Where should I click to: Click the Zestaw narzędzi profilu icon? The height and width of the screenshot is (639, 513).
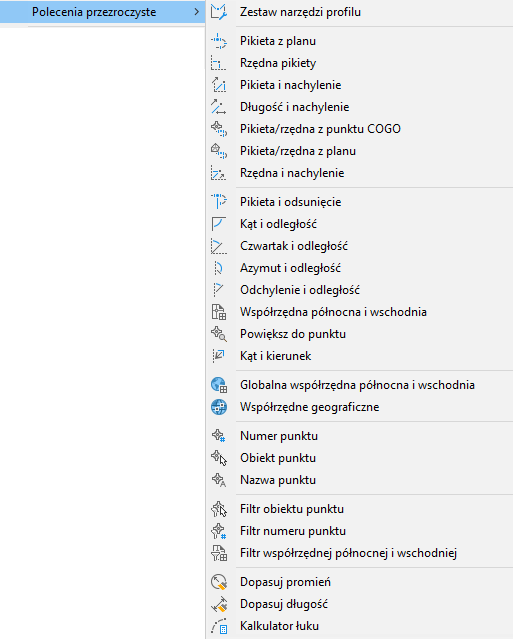(x=218, y=12)
